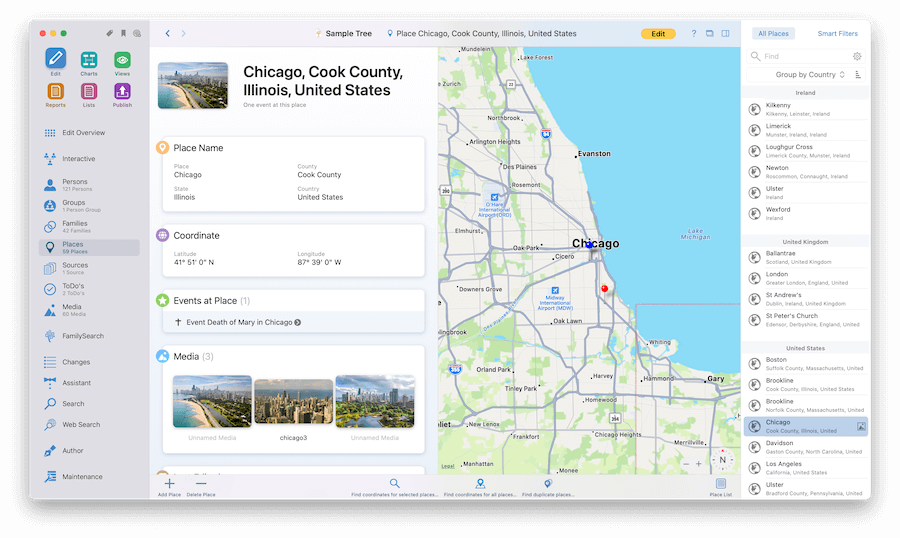This screenshot has width=900, height=538.
Task: Click the sort order icon
Action: [858, 75]
